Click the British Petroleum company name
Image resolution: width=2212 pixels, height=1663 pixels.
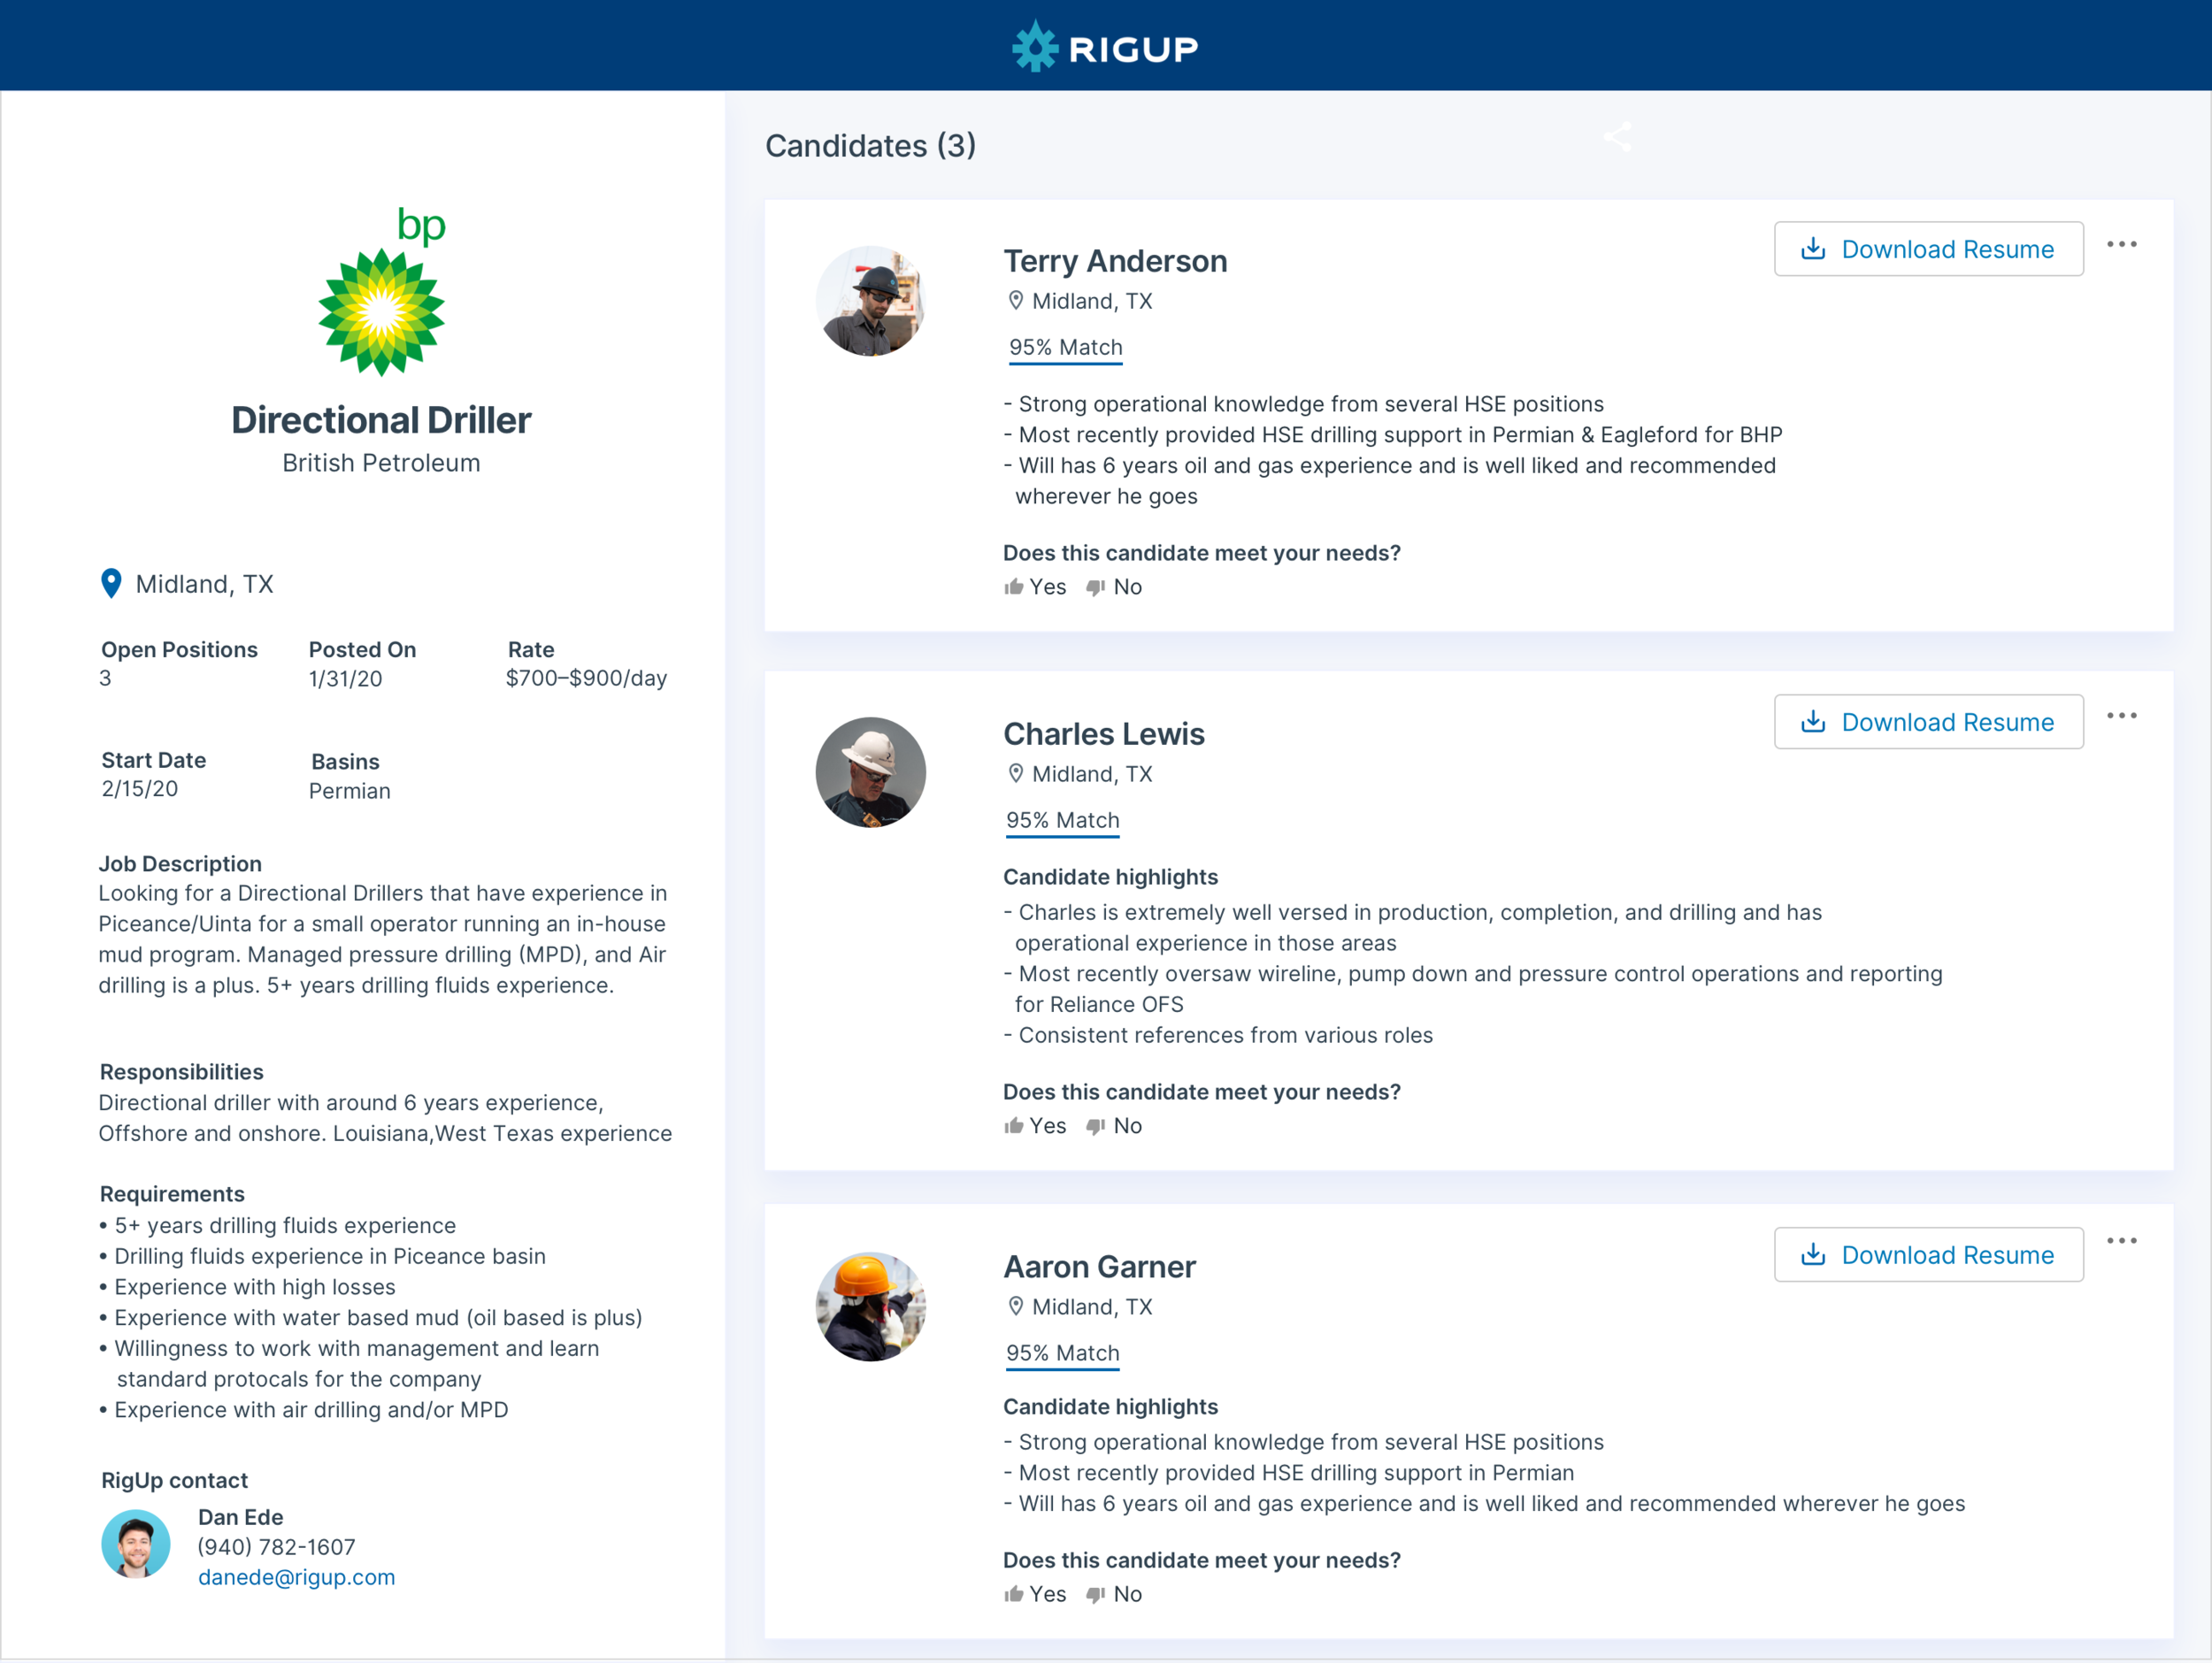coord(381,463)
